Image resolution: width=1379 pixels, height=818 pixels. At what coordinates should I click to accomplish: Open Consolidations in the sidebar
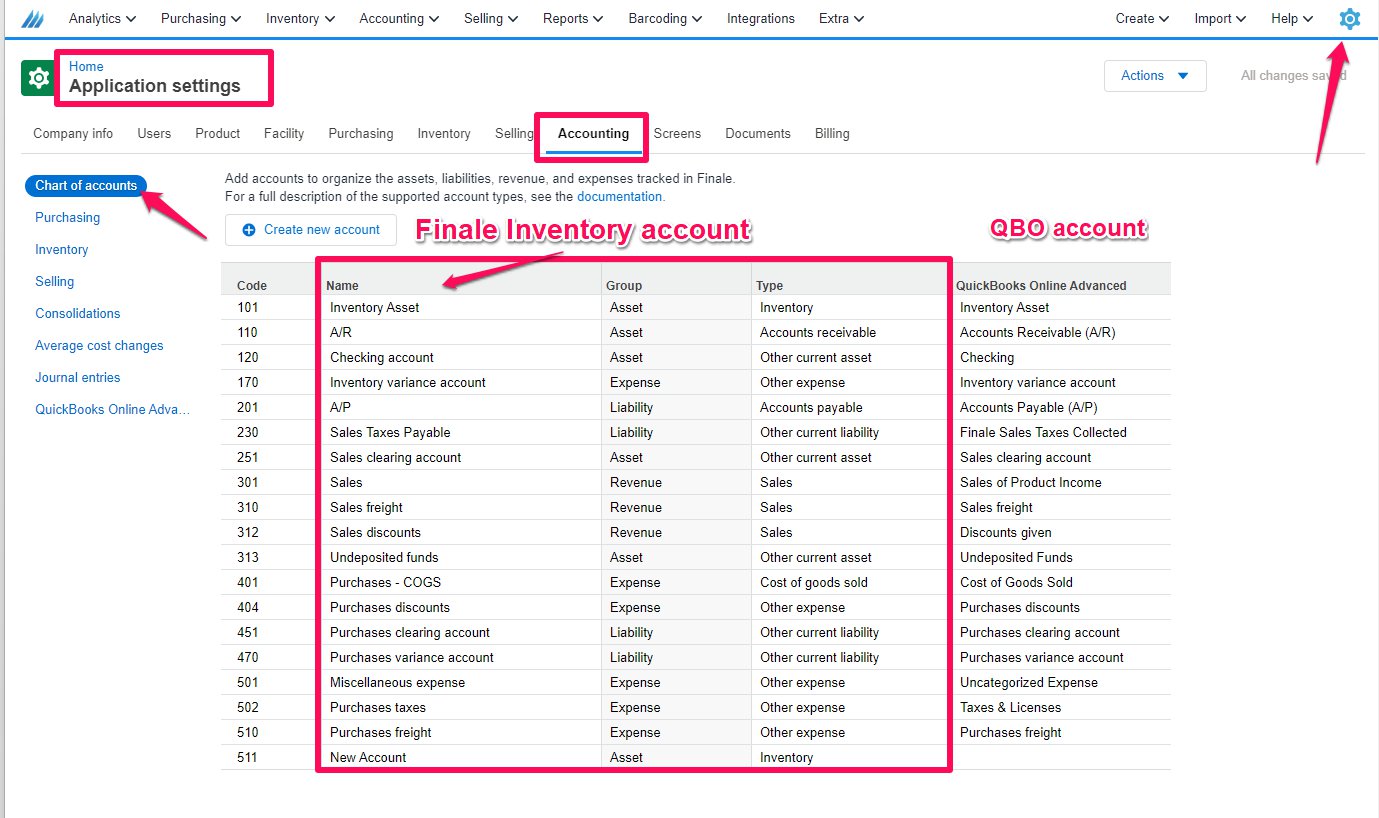[x=77, y=313]
